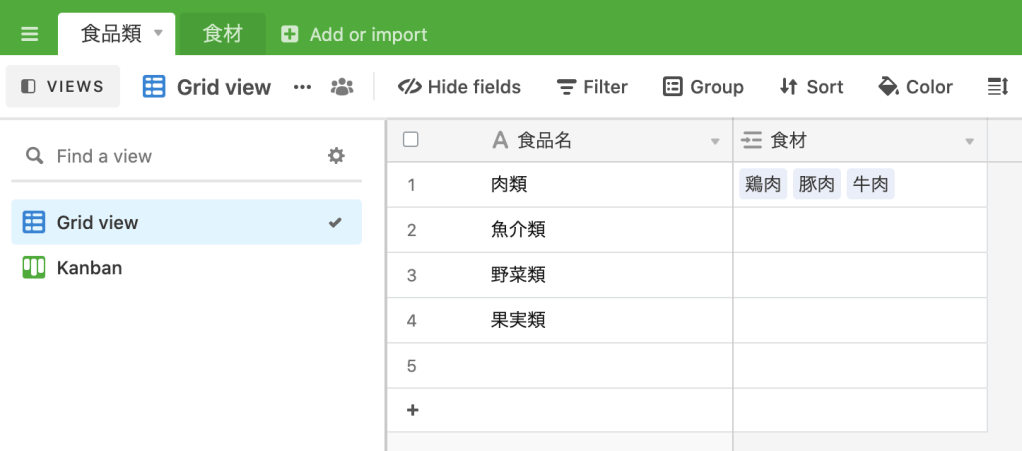Screen dimensions: 1022x451
Task: Click the Color paint bucket button
Action: (x=915, y=87)
